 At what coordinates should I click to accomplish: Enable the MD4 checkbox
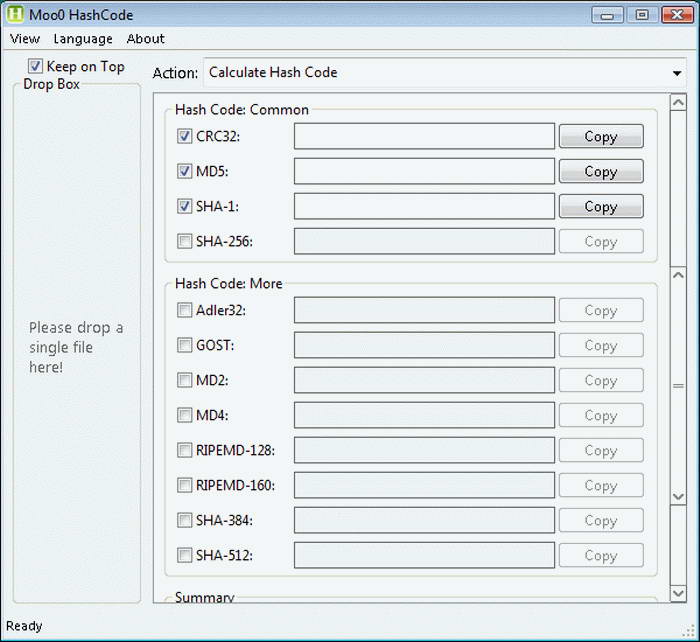184,415
